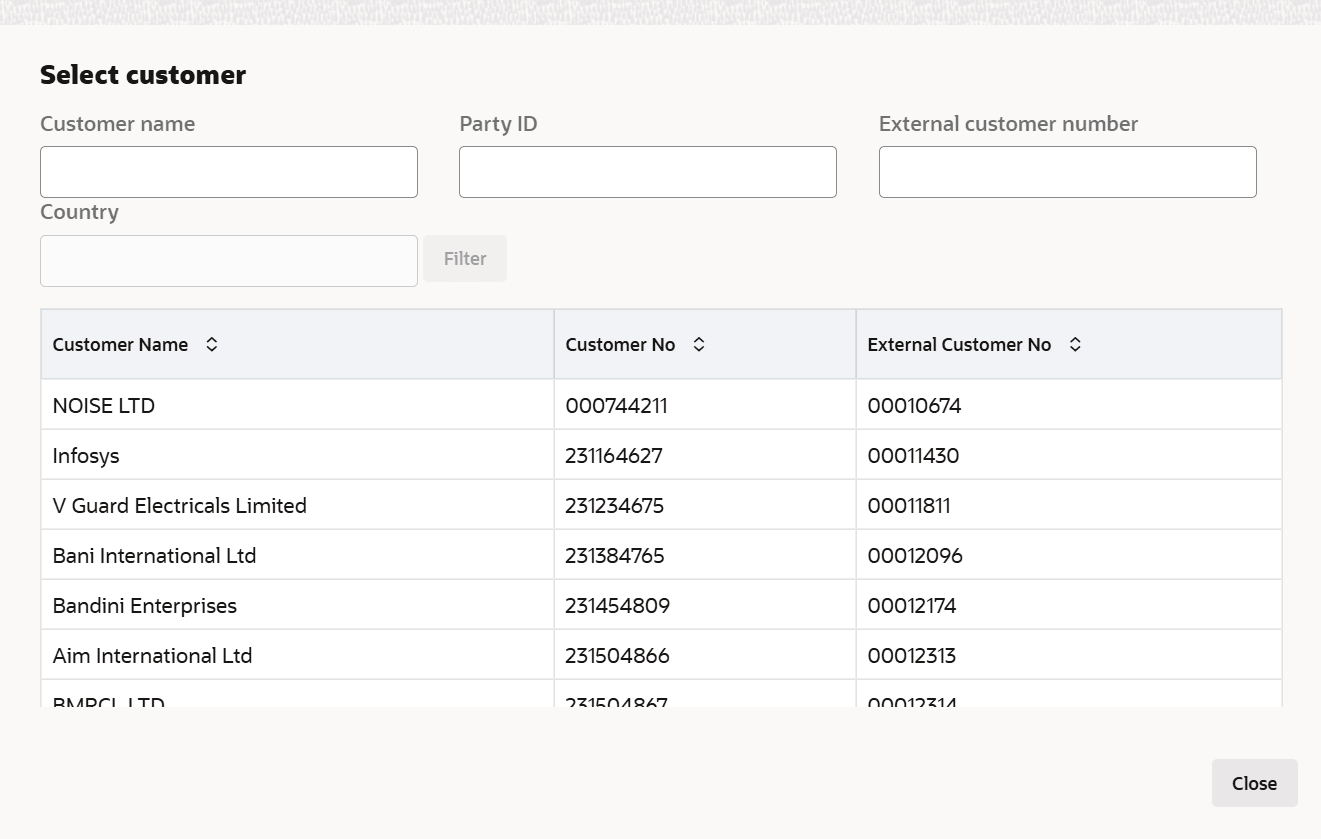Image resolution: width=1321 pixels, height=839 pixels.
Task: Click External customer number field
Action: coord(1067,172)
